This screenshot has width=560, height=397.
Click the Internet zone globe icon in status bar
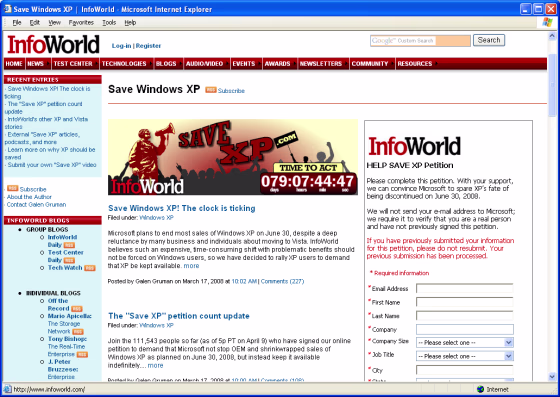[x=480, y=389]
